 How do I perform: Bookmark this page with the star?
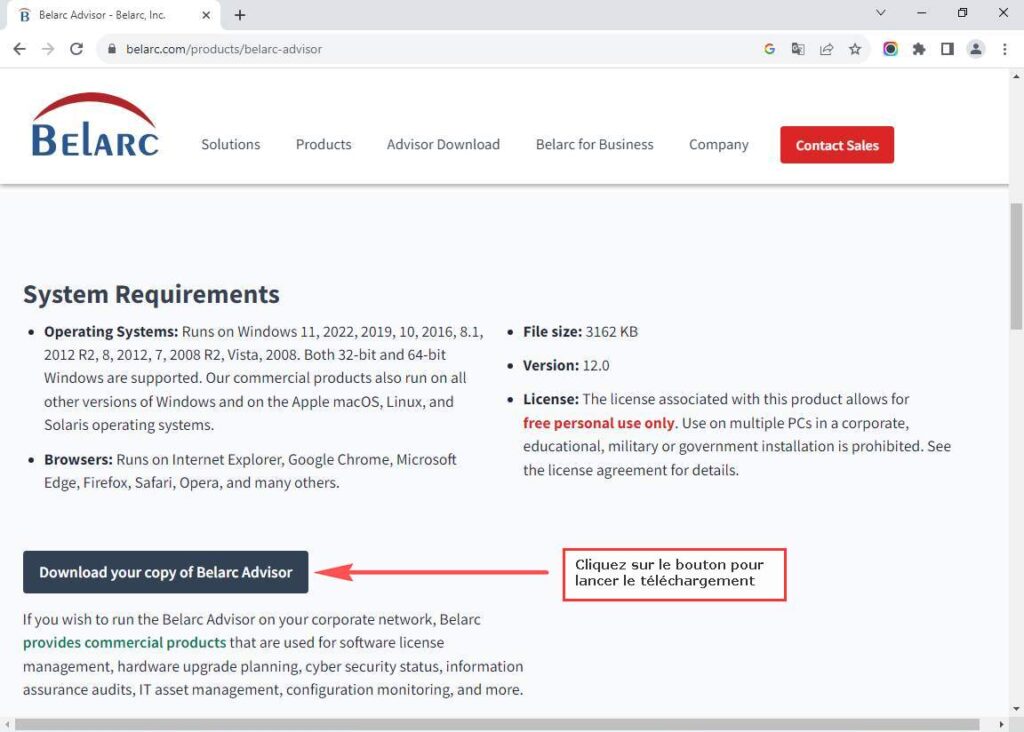855,48
